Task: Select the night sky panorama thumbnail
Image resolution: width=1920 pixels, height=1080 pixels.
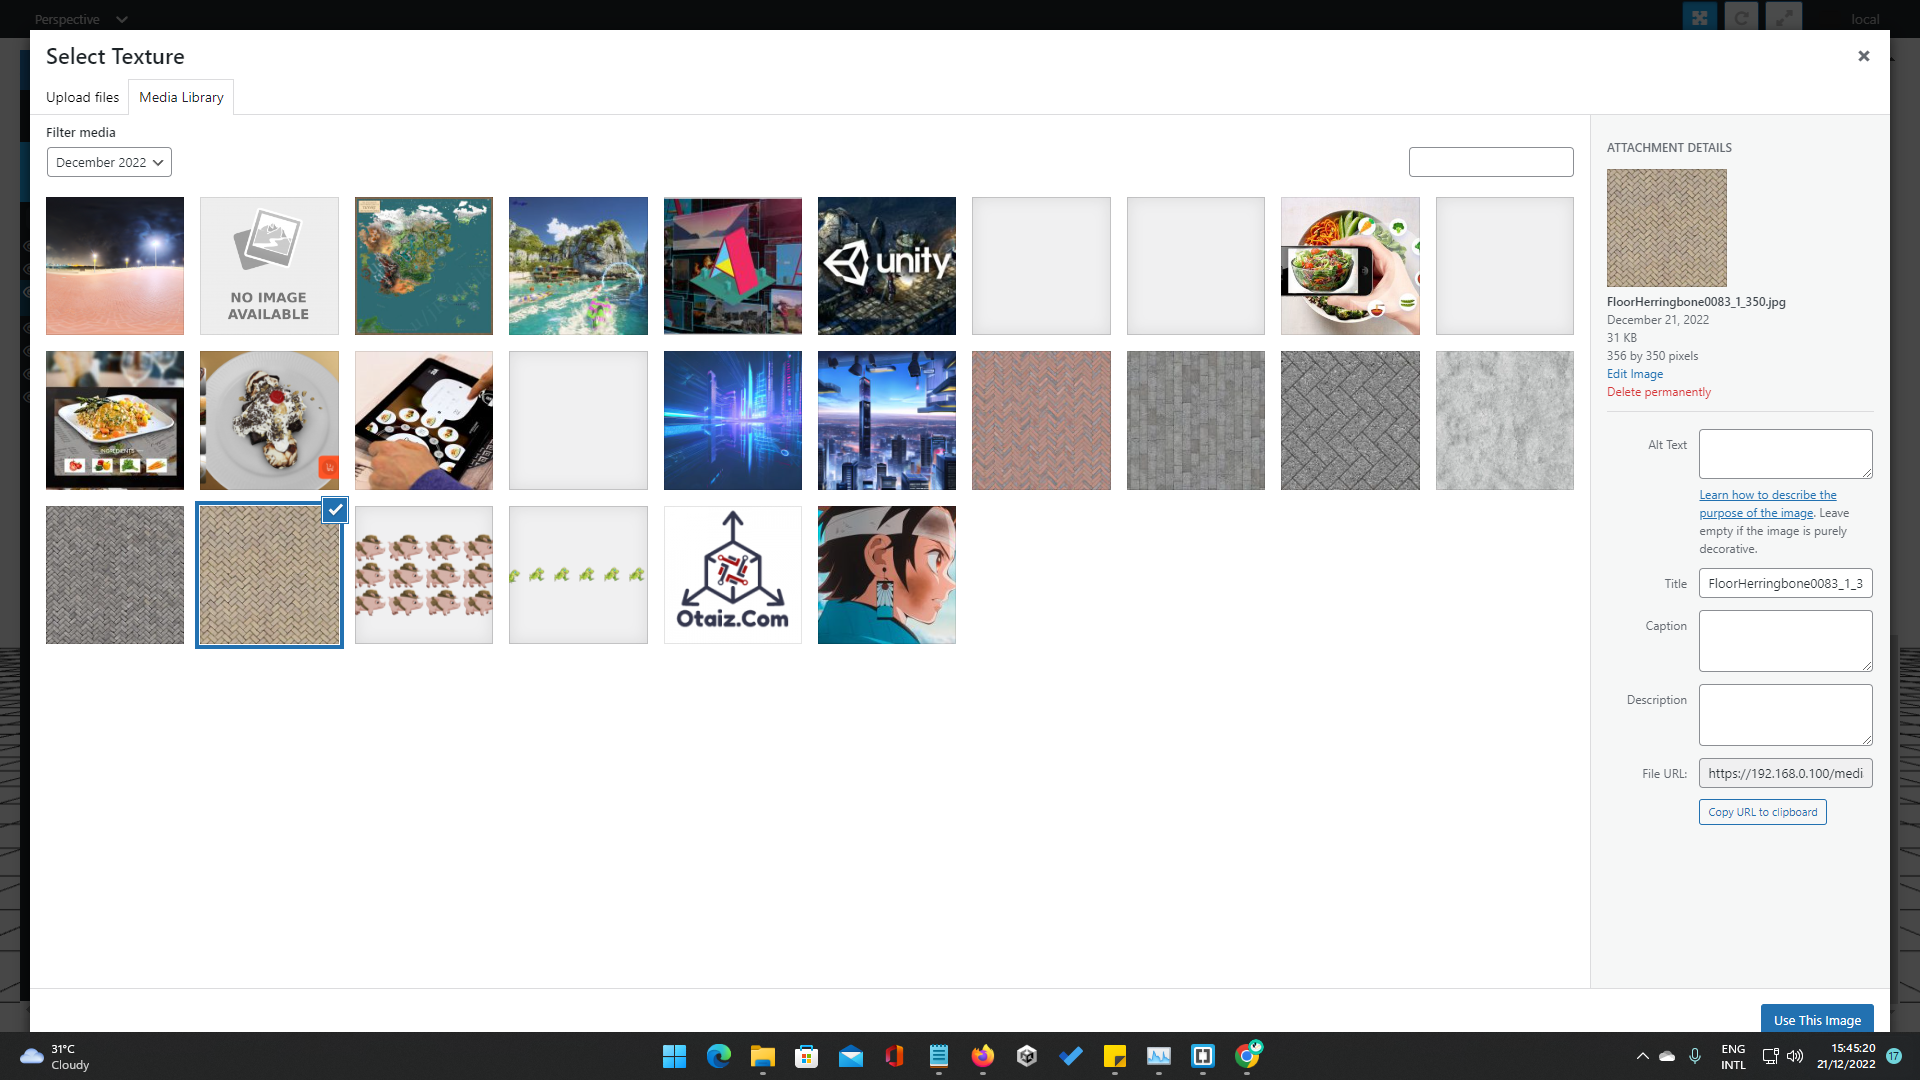Action: pyautogui.click(x=115, y=266)
